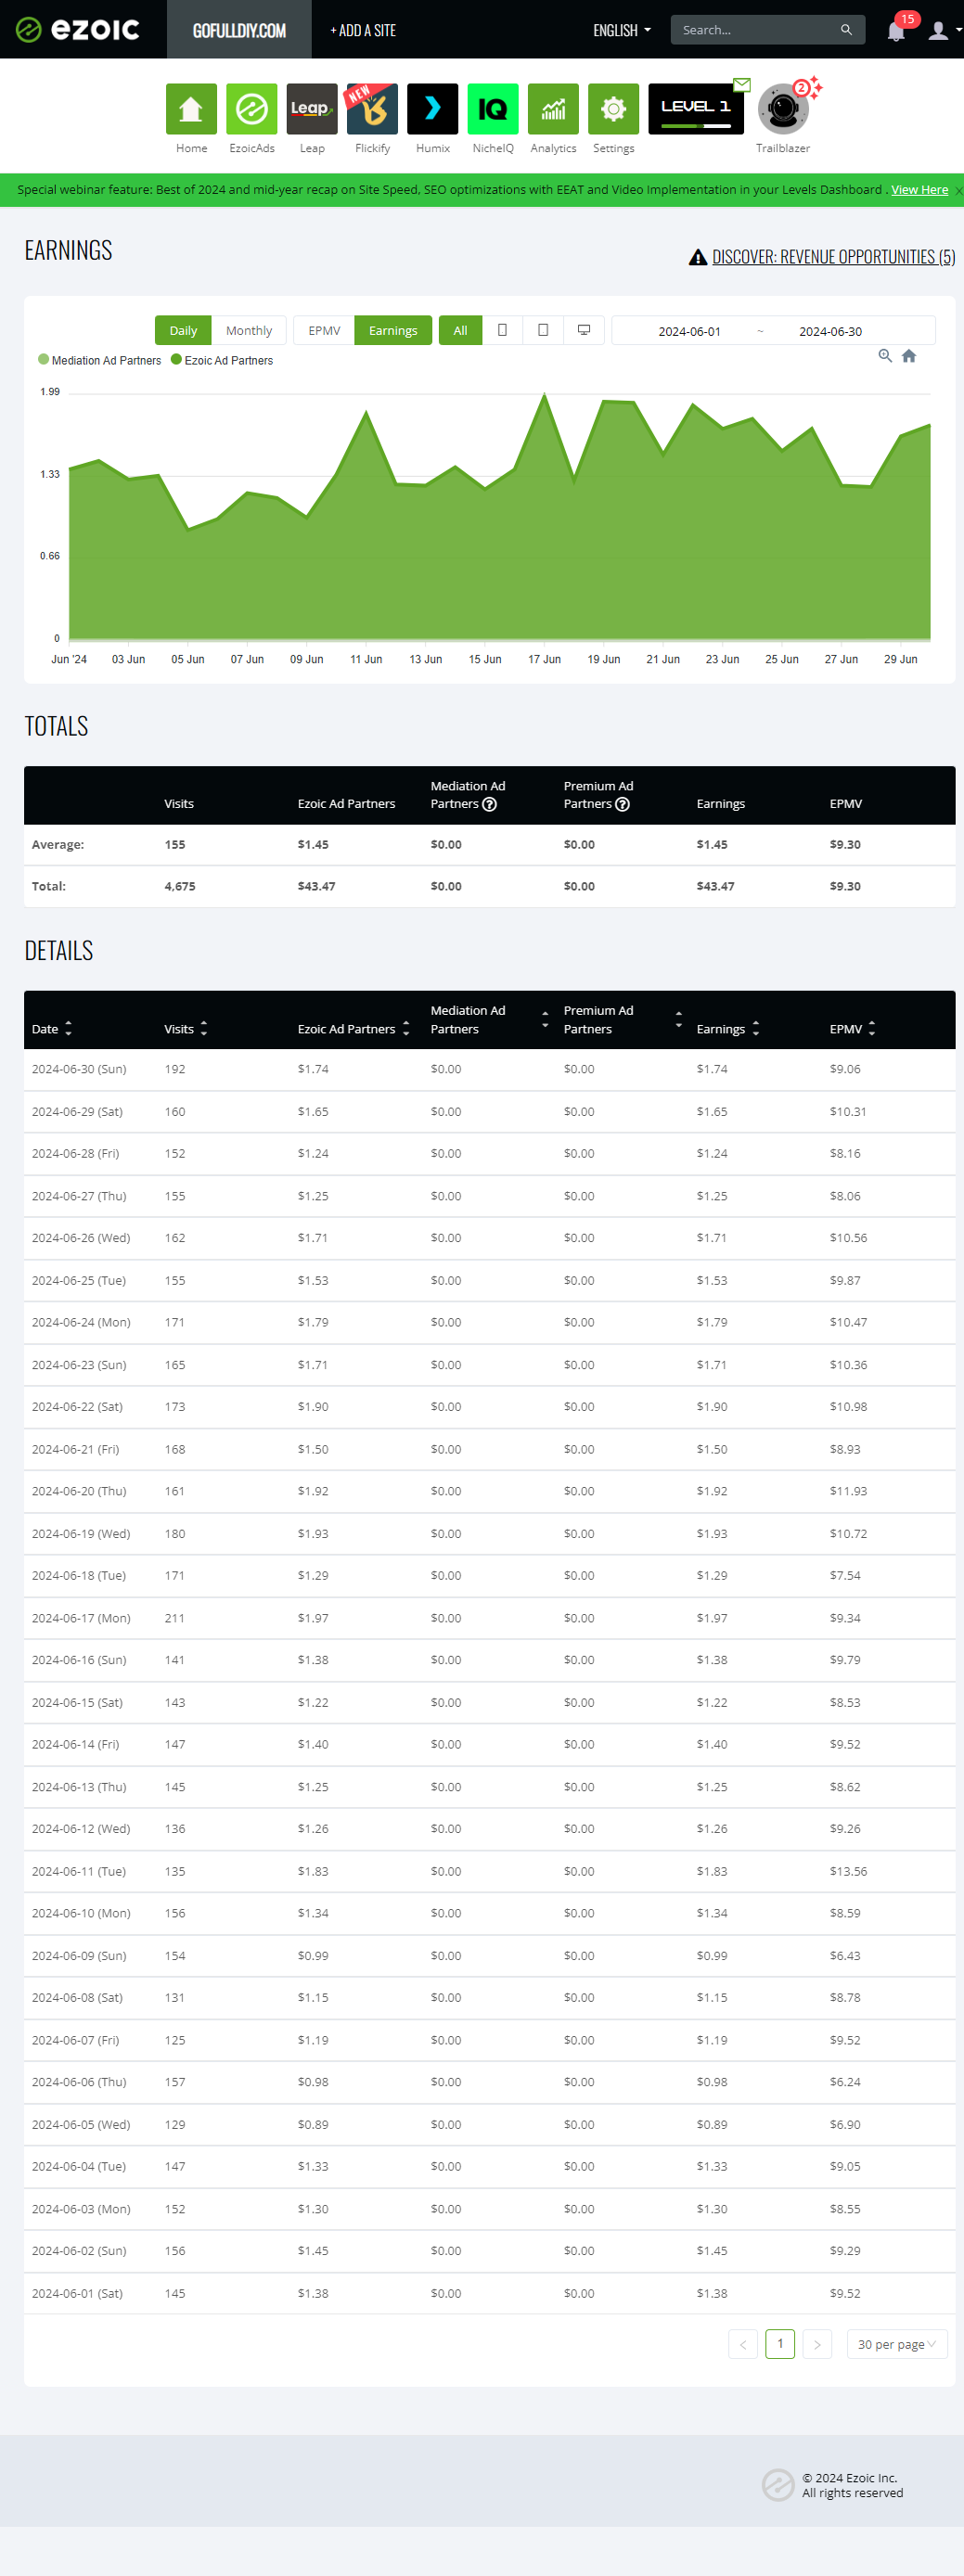
Task: Open the Leap tool icon
Action: click(312, 109)
